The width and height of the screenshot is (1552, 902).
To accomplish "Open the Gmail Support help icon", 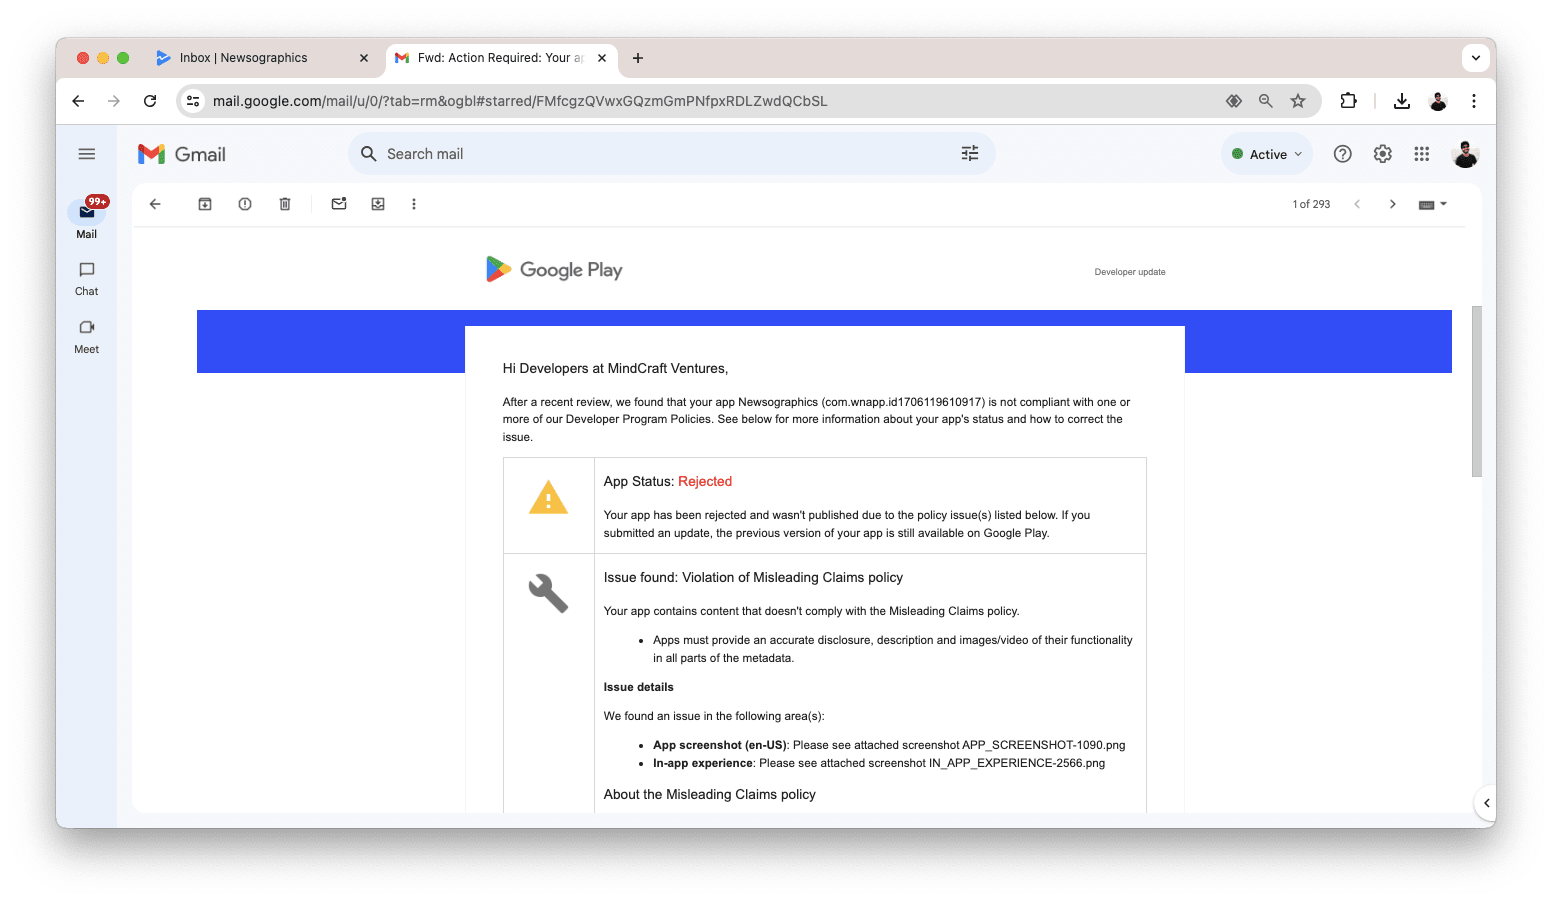I will [1342, 154].
